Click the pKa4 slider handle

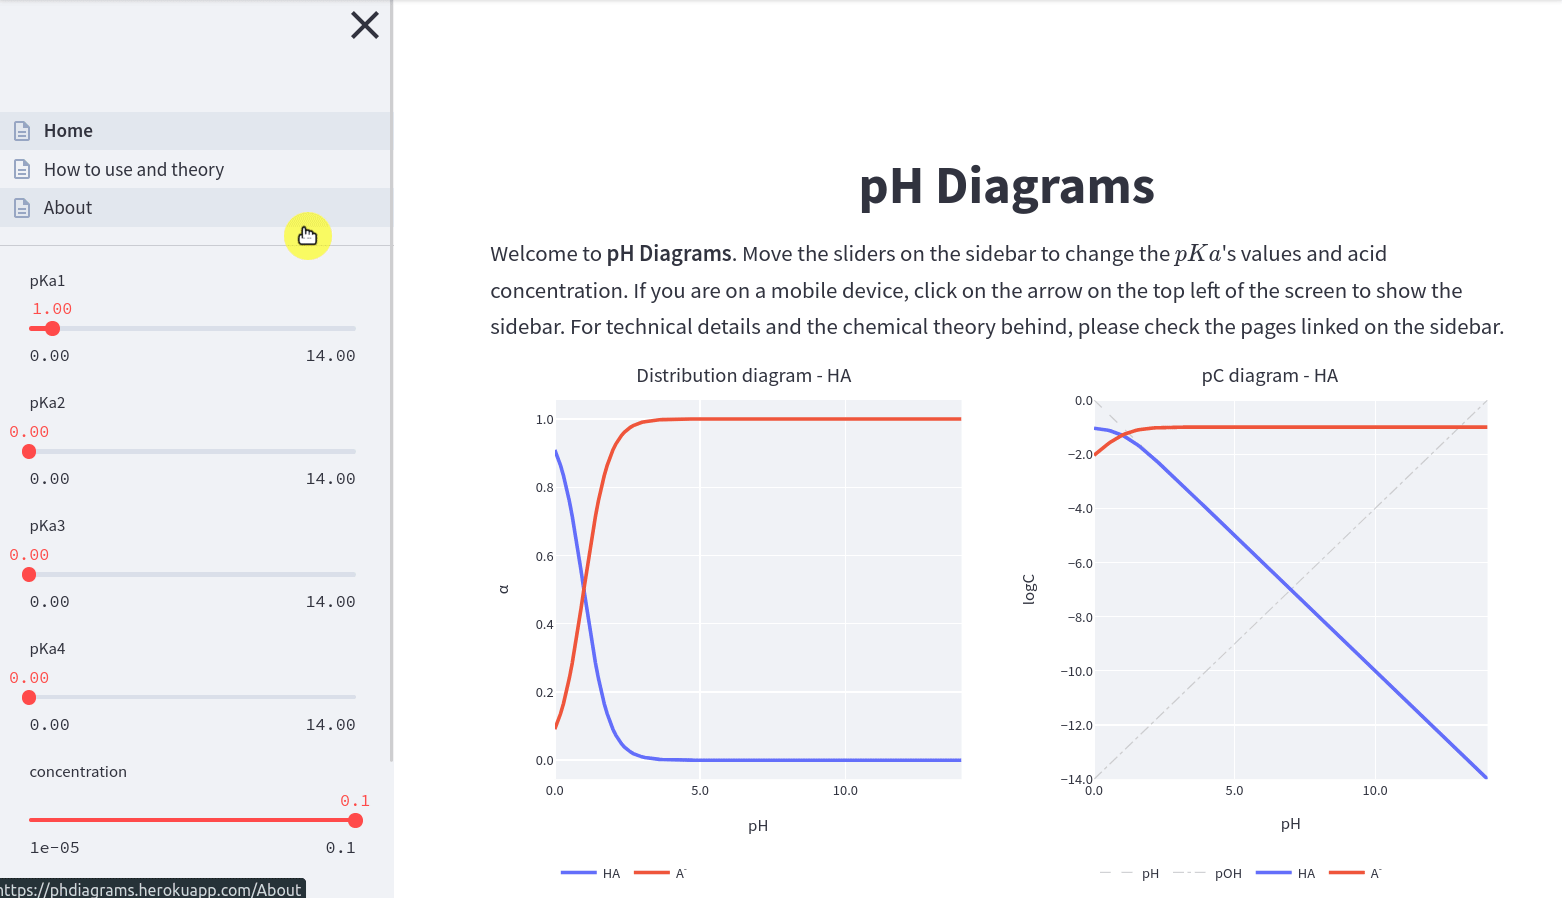[29, 698]
